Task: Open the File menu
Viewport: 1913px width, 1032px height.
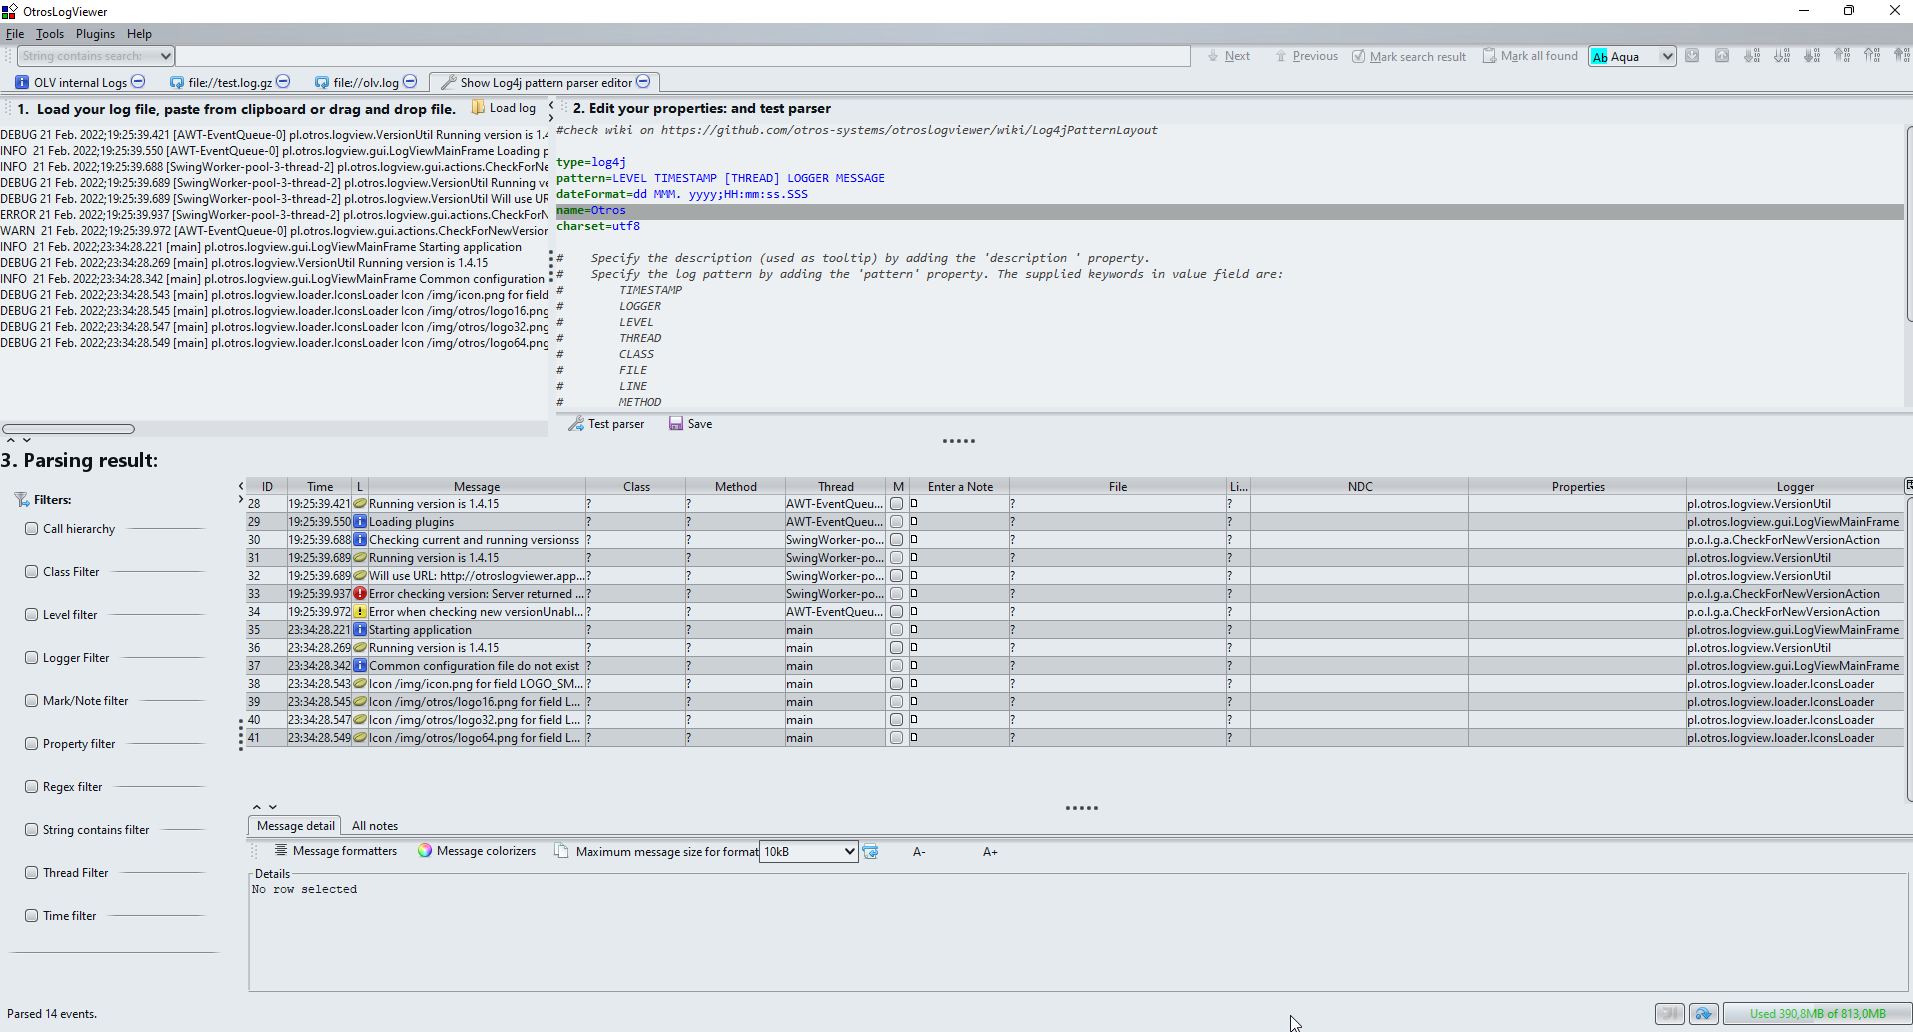Action: pos(14,33)
